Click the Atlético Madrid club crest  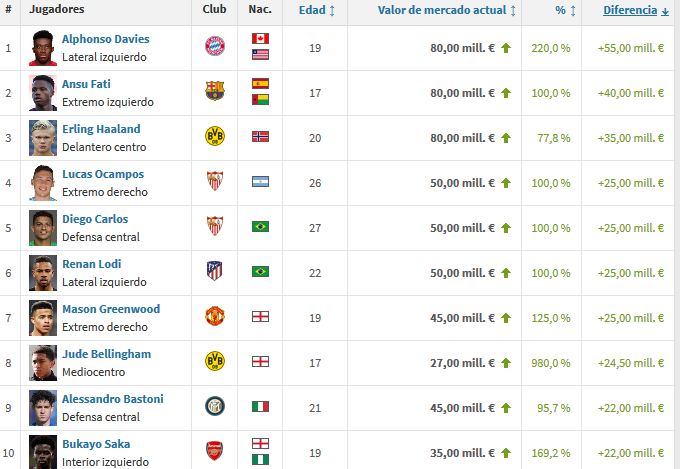pos(214,271)
